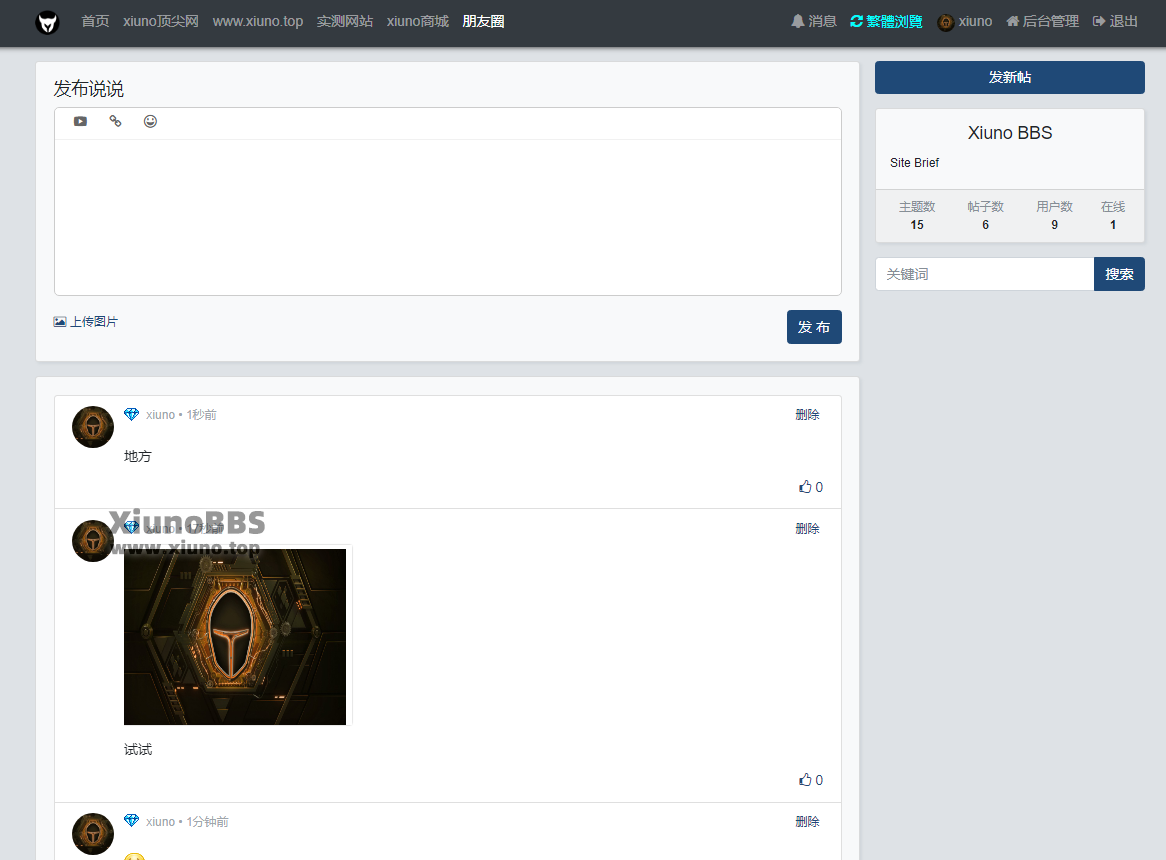Image resolution: width=1166 pixels, height=860 pixels.
Task: Switch to 繁體浏覽 traditional view
Action: (x=886, y=22)
